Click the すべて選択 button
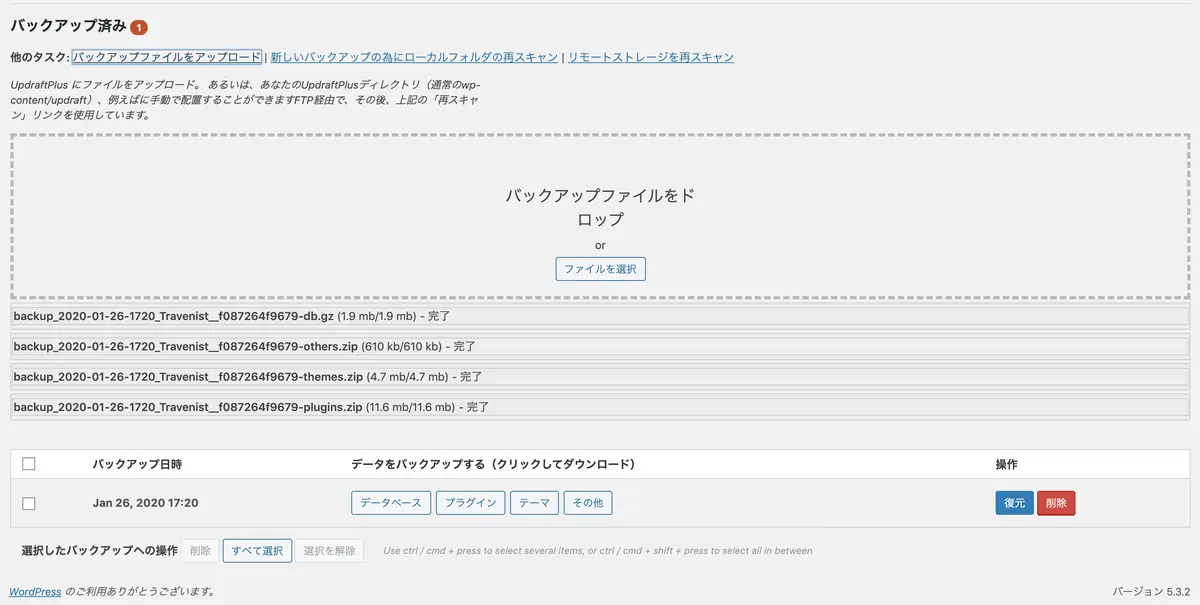This screenshot has width=1200, height=605. [257, 550]
